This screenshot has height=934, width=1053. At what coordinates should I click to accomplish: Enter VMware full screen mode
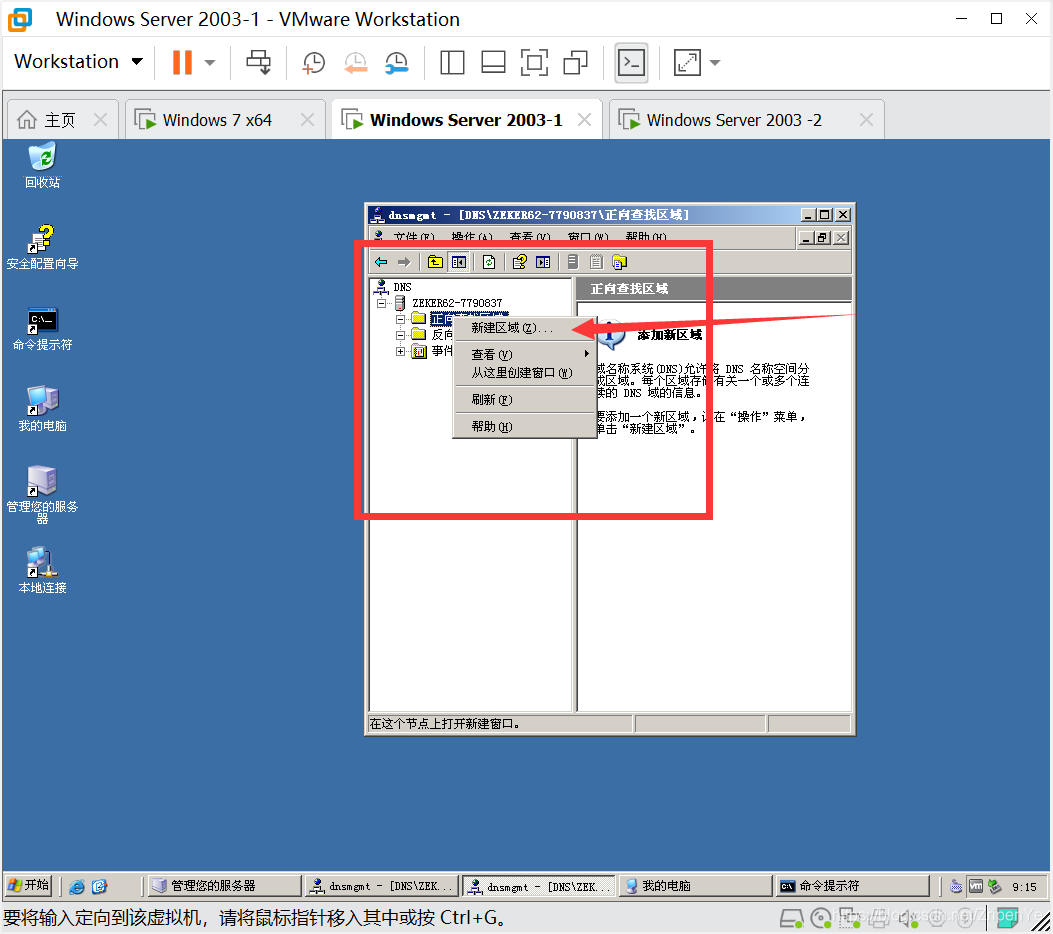point(534,62)
